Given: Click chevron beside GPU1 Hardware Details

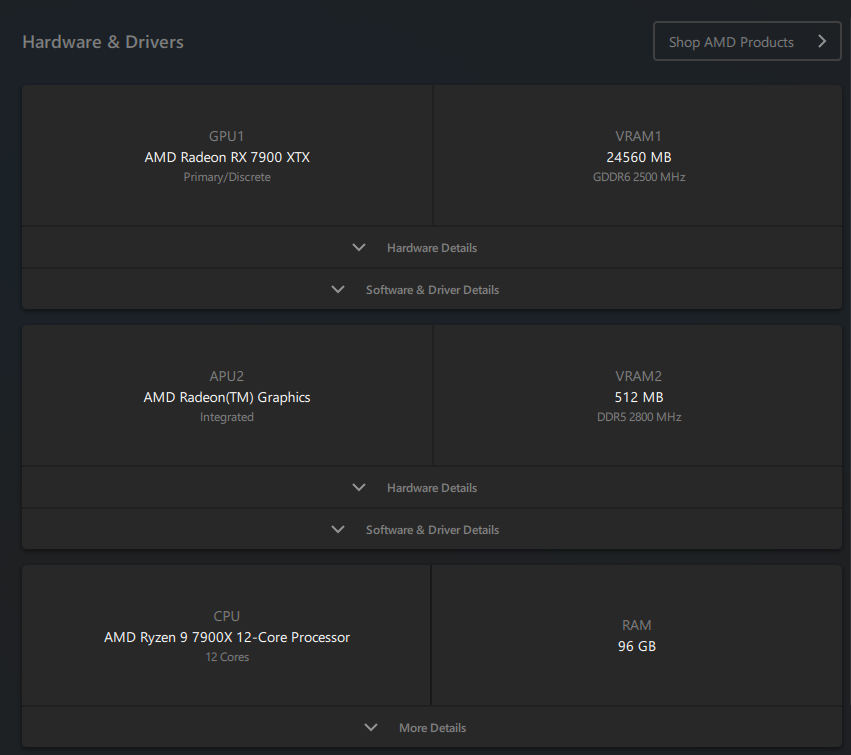Looking at the screenshot, I should pos(359,248).
